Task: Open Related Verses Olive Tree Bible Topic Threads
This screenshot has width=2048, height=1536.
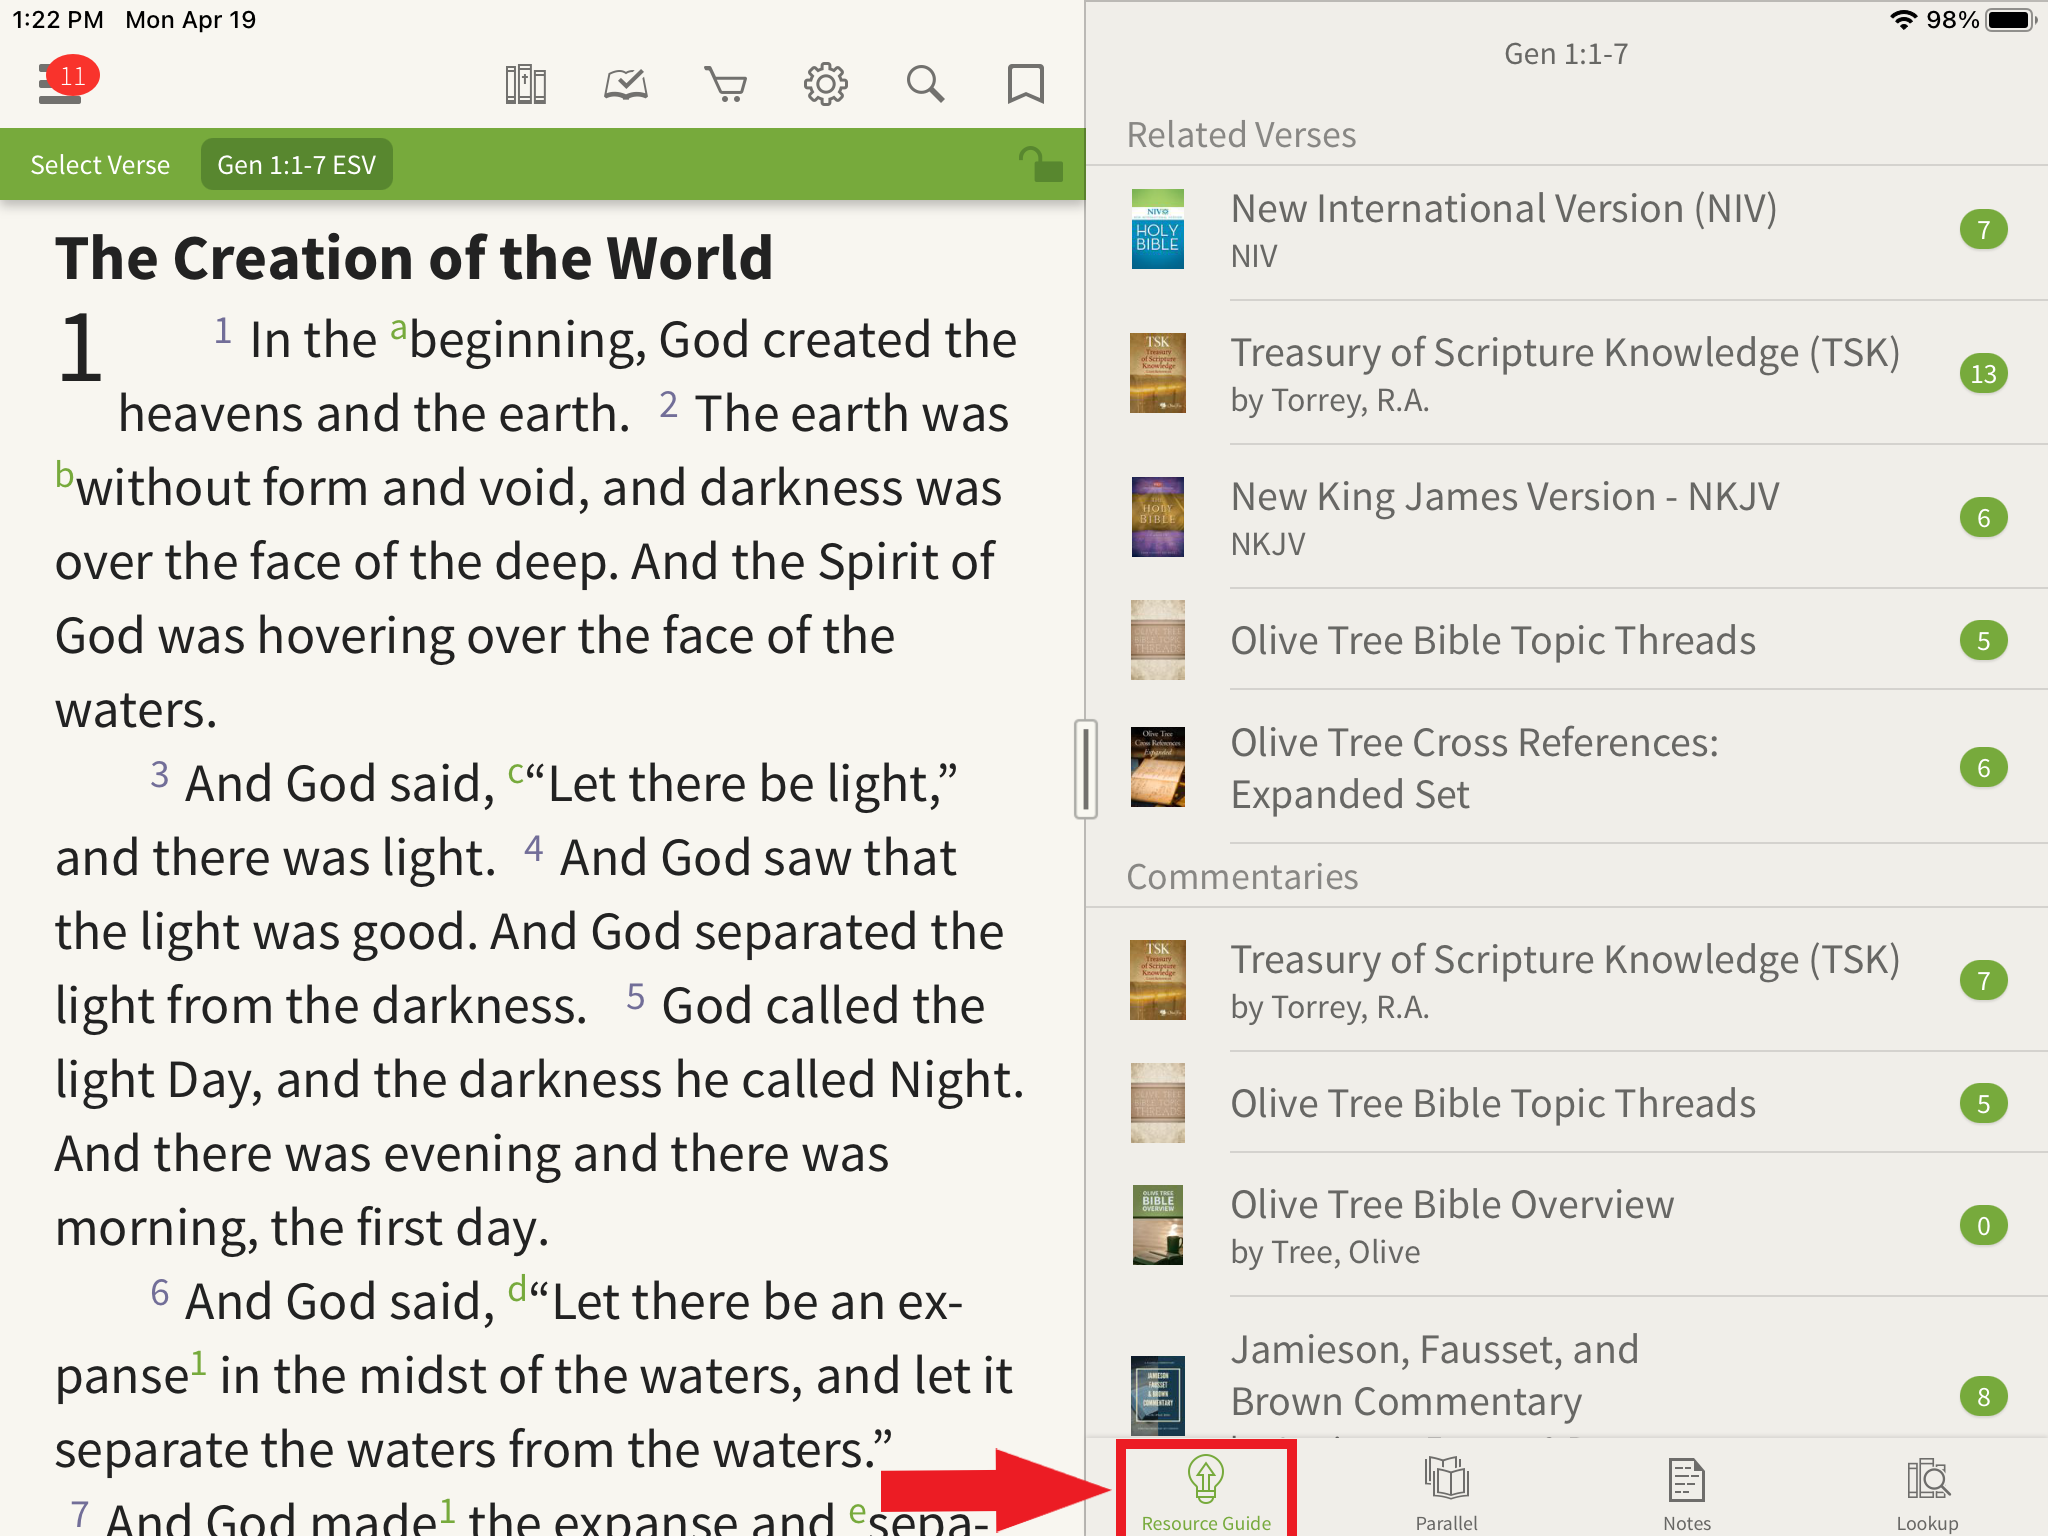Action: pos(1567,640)
